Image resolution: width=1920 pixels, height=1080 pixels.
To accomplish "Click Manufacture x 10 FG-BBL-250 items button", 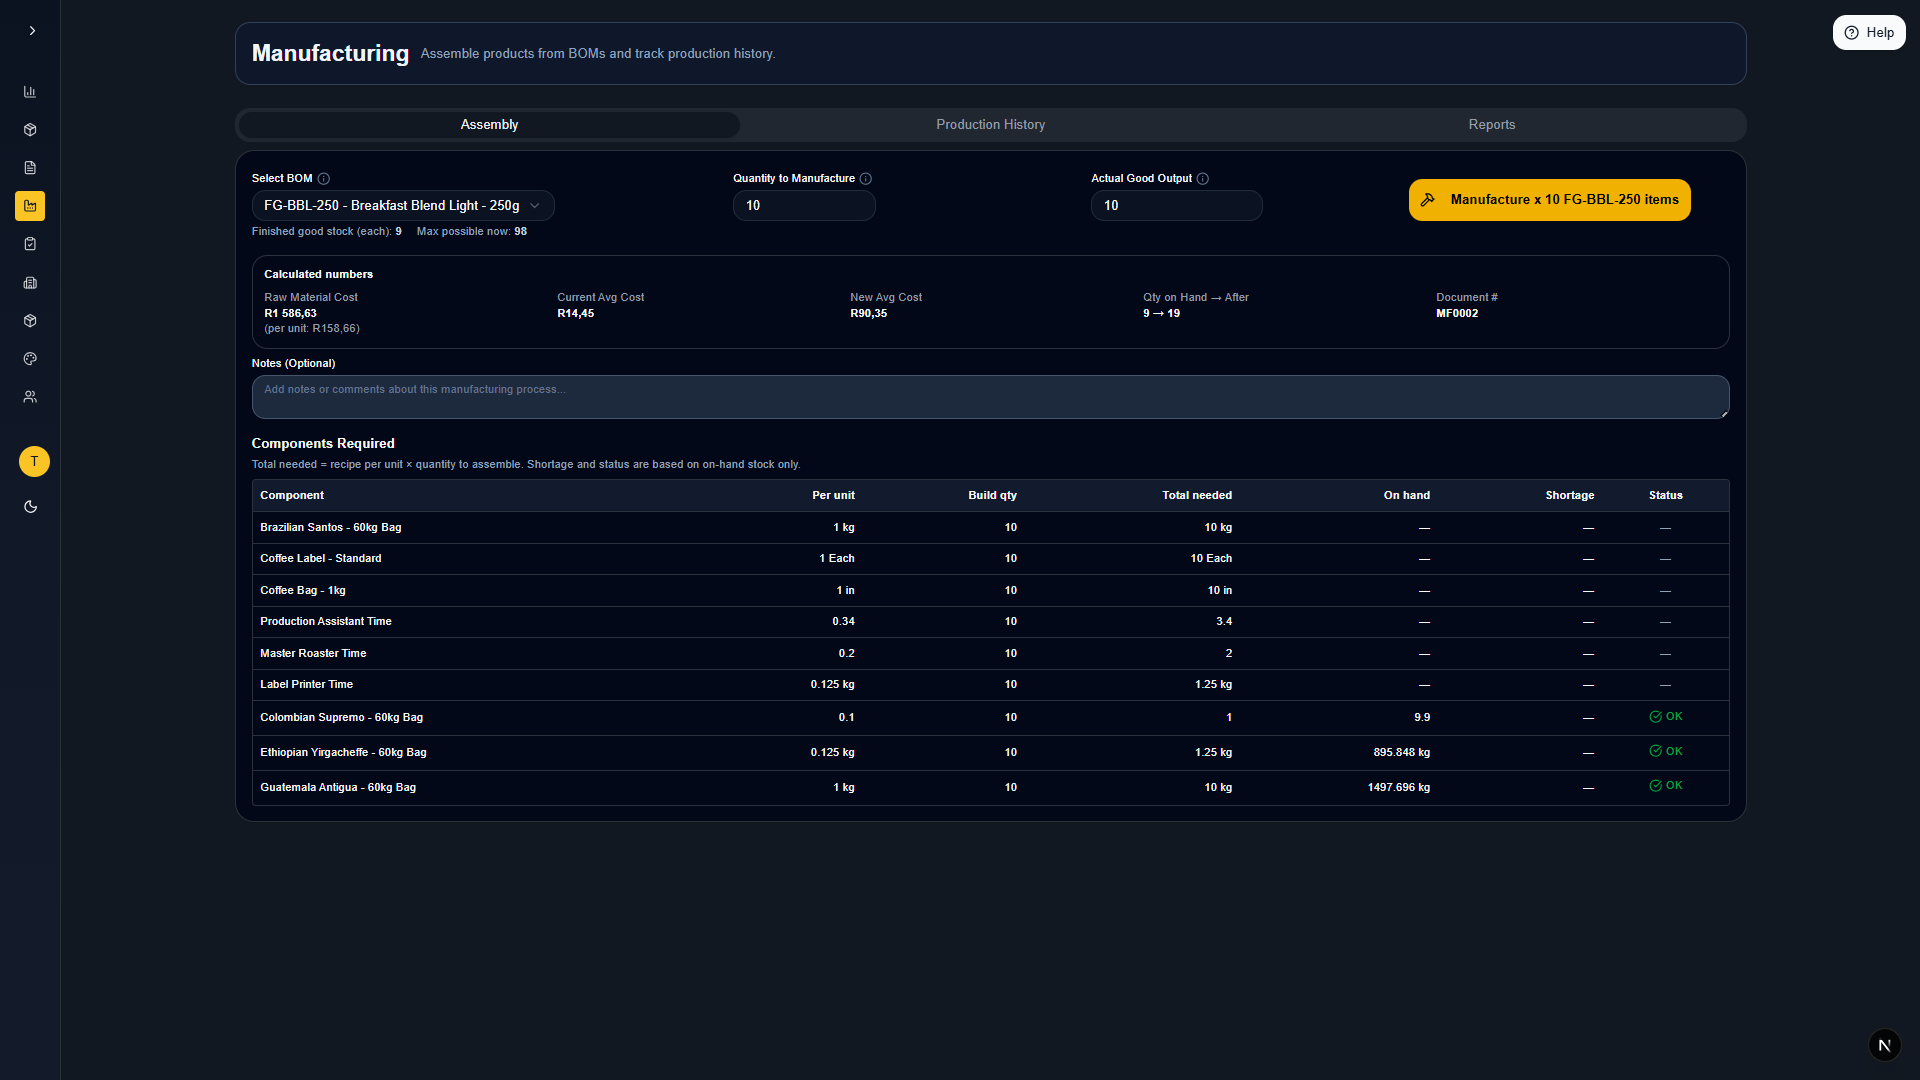I will coord(1549,200).
